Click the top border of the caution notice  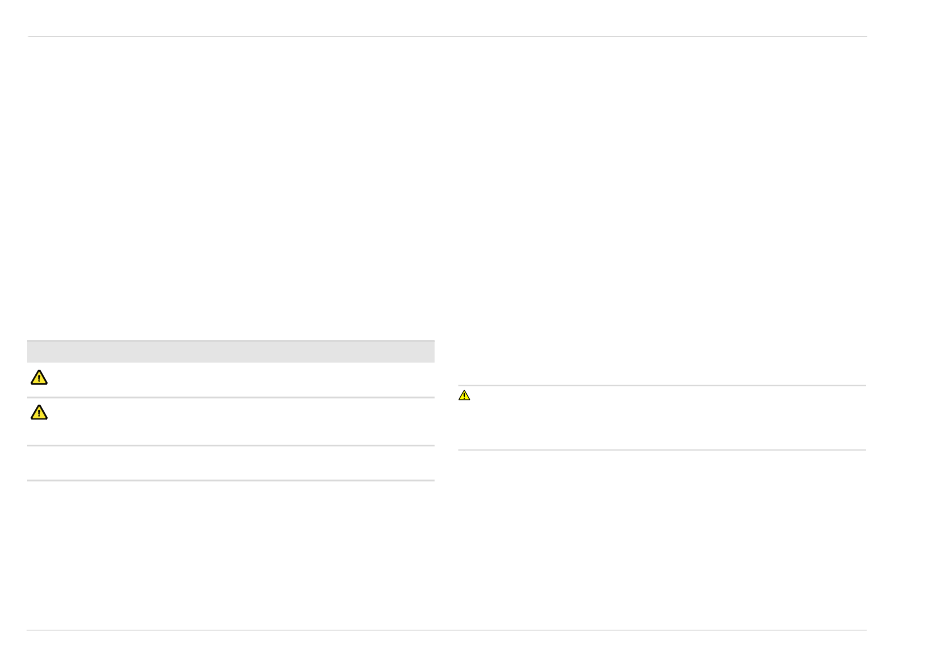coord(662,385)
